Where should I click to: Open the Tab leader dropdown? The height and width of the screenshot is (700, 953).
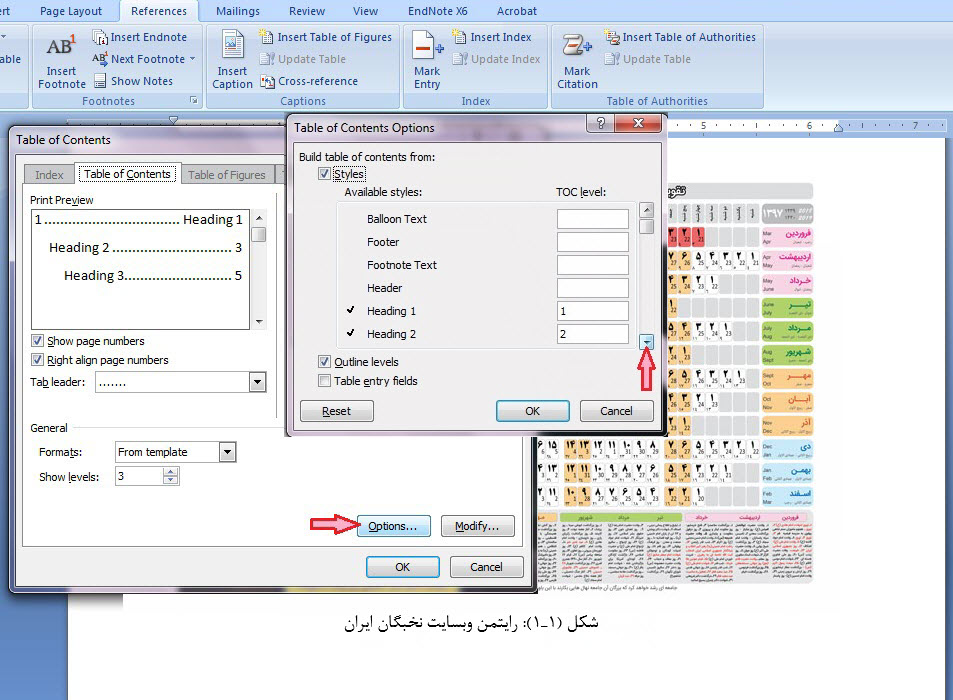pyautogui.click(x=257, y=382)
